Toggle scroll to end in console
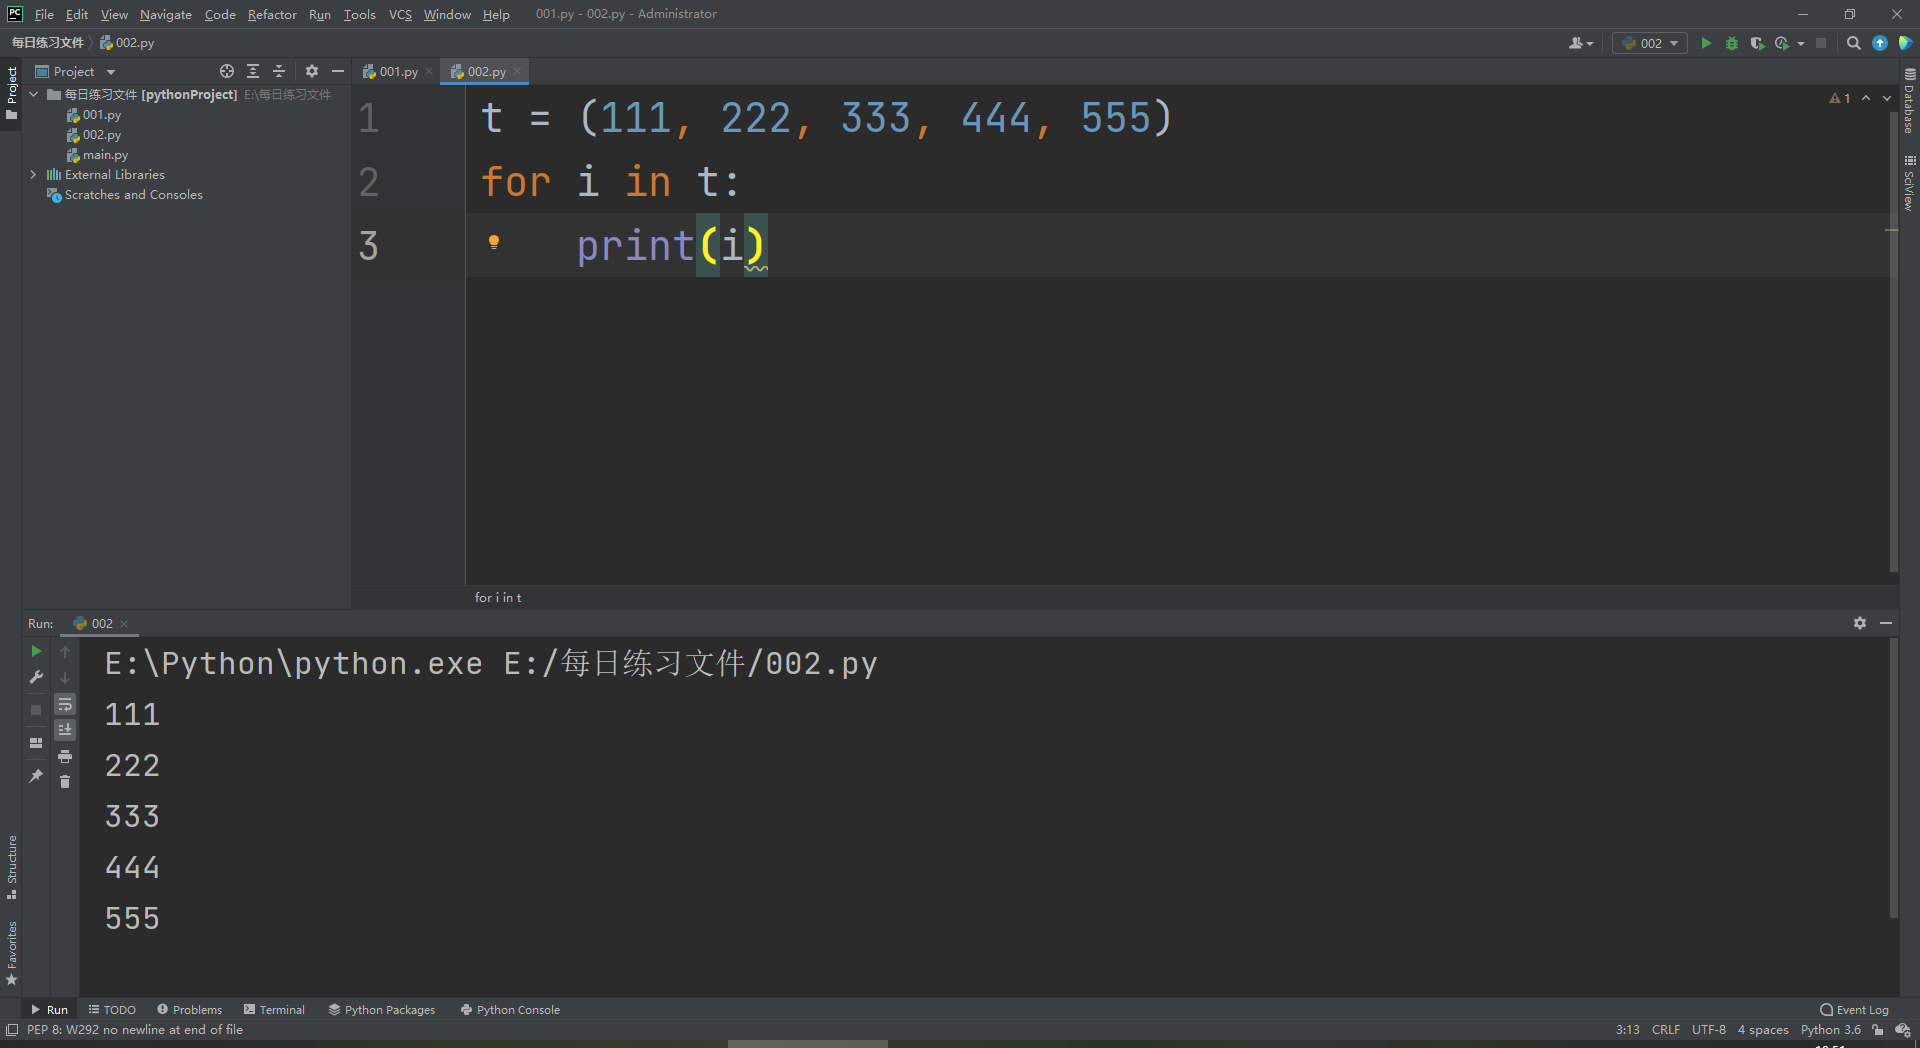Screen dimensions: 1920x1048 point(65,730)
